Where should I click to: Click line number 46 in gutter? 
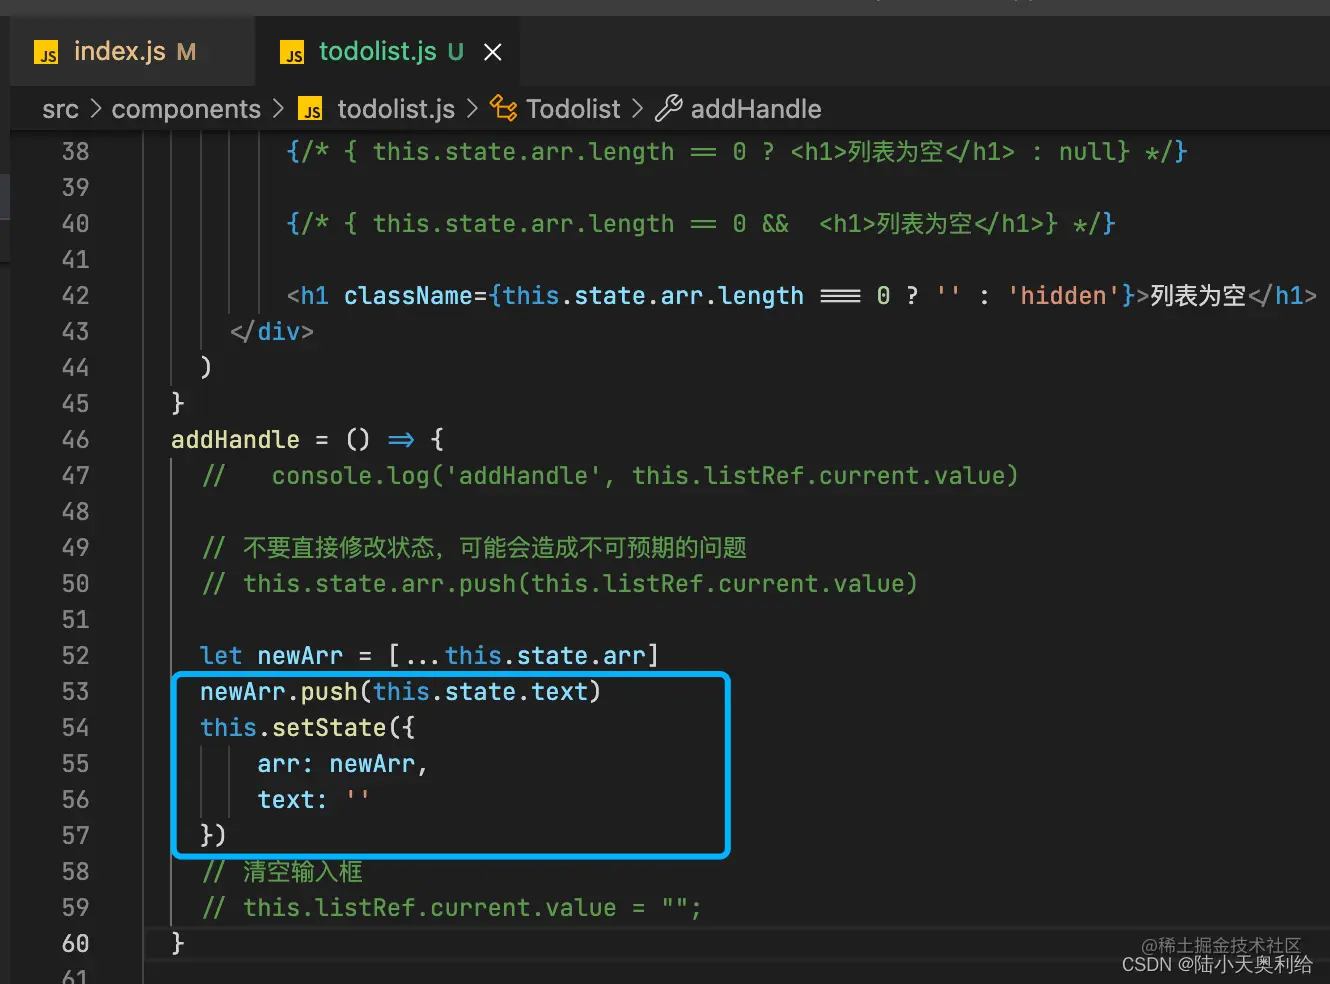pyautogui.click(x=75, y=440)
